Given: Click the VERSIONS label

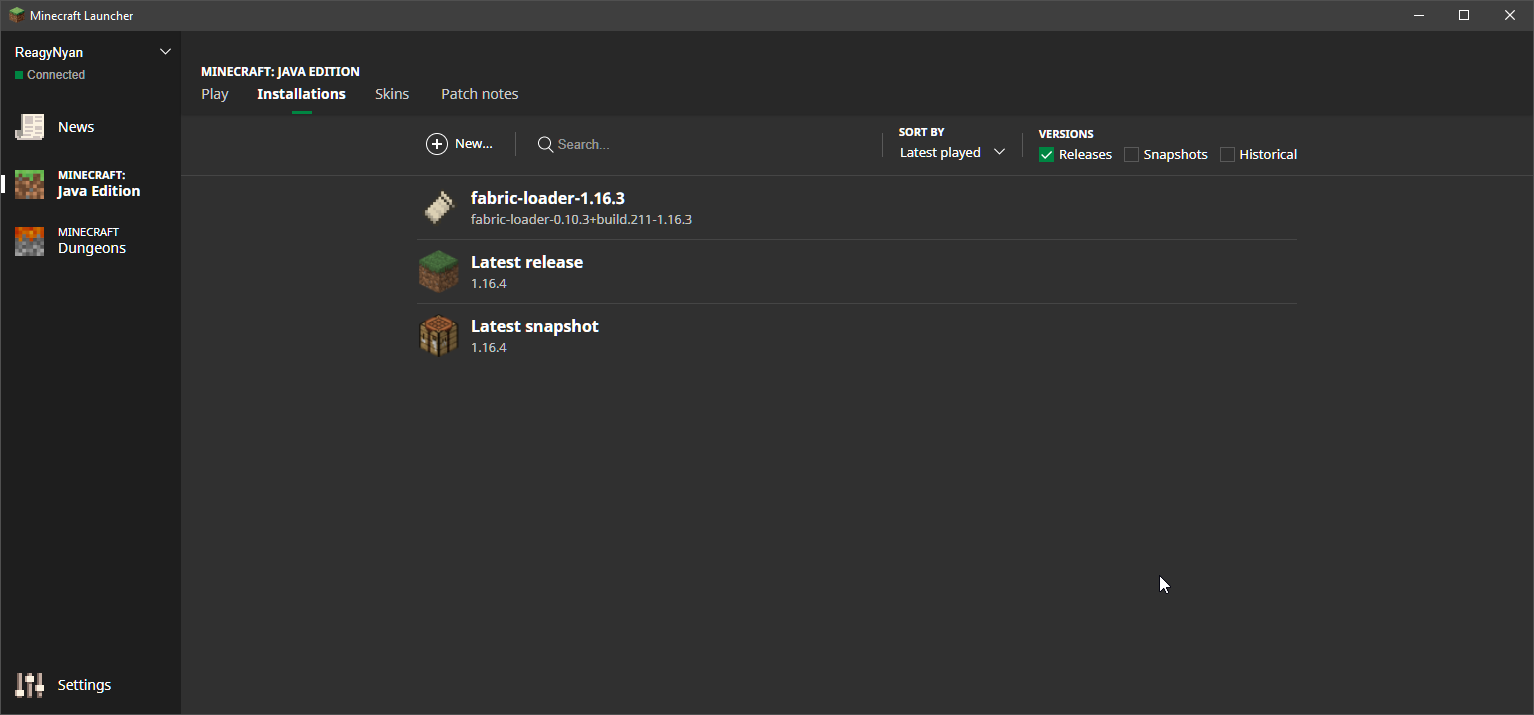Looking at the screenshot, I should [x=1066, y=134].
